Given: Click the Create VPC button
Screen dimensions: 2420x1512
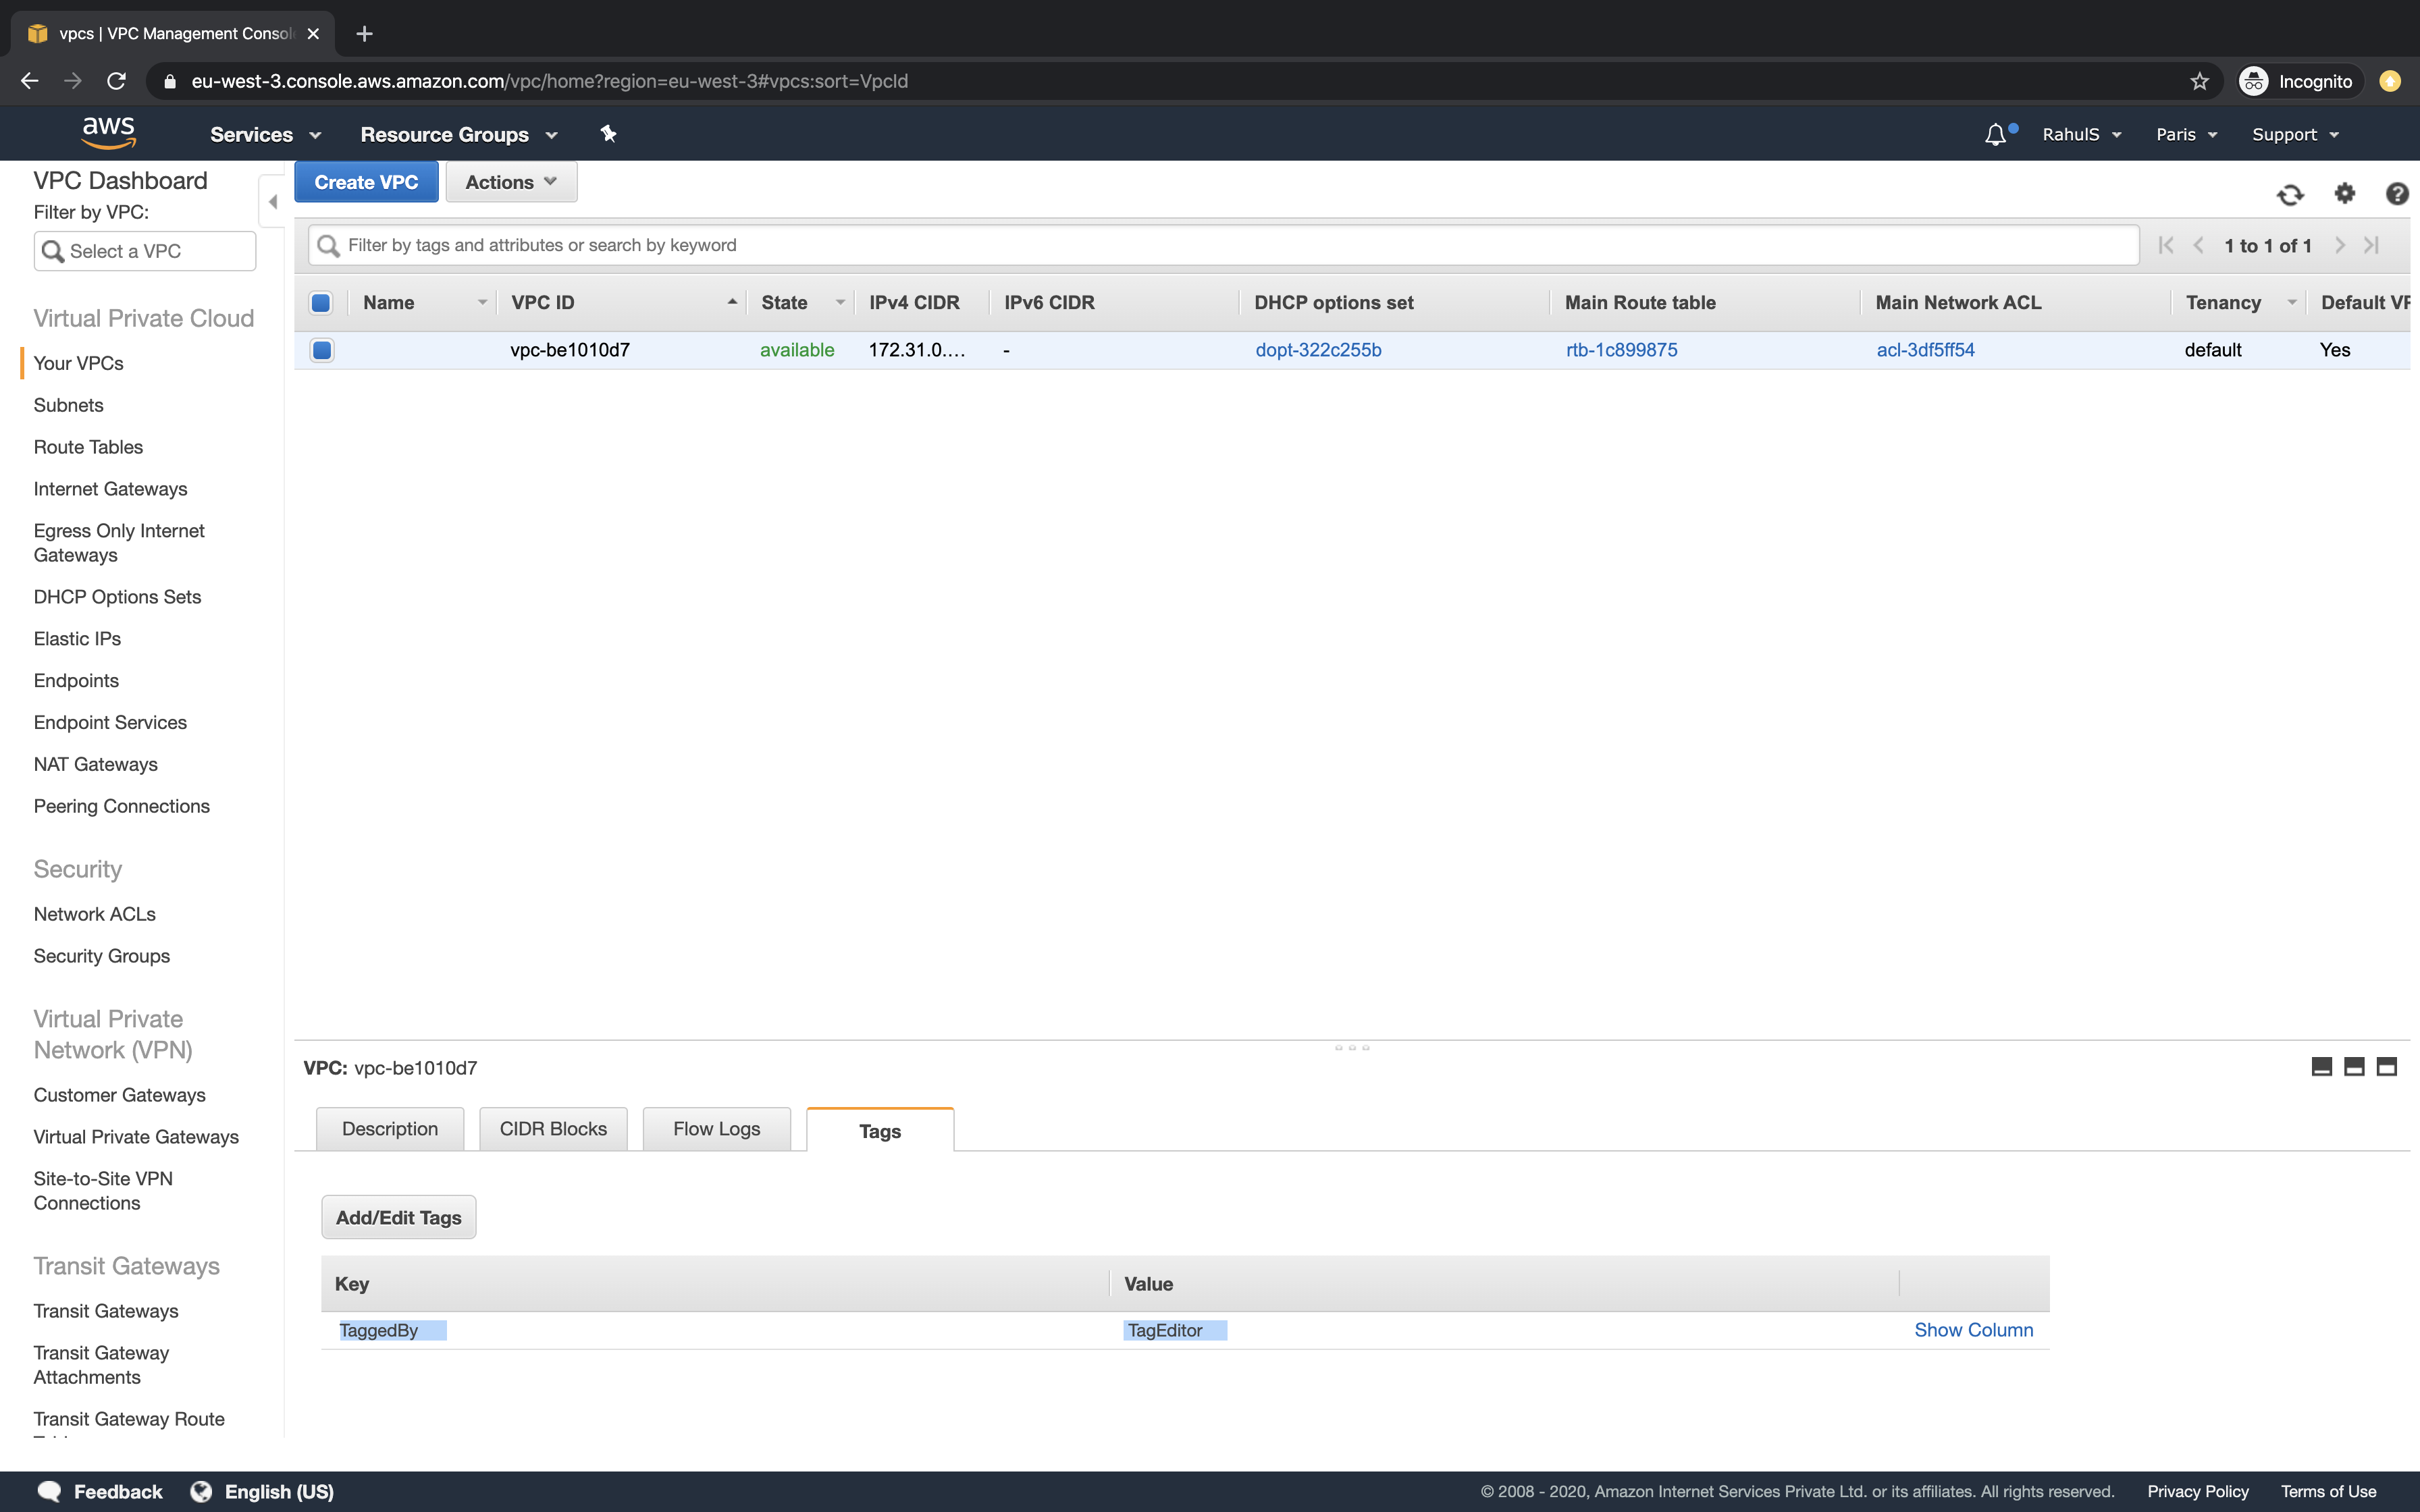Looking at the screenshot, I should [x=366, y=181].
